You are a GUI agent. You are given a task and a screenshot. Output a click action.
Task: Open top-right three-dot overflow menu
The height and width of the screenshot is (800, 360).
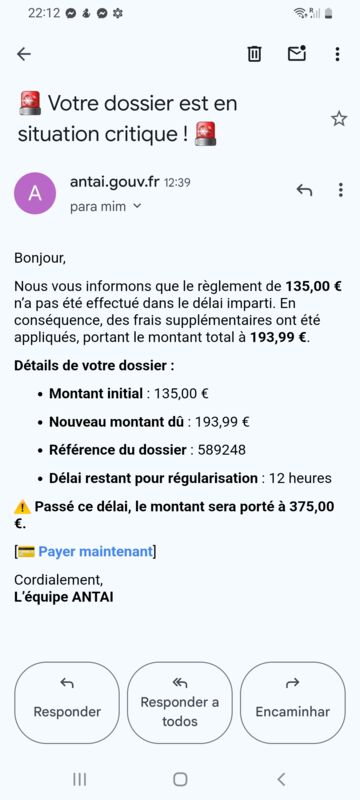pos(337,54)
